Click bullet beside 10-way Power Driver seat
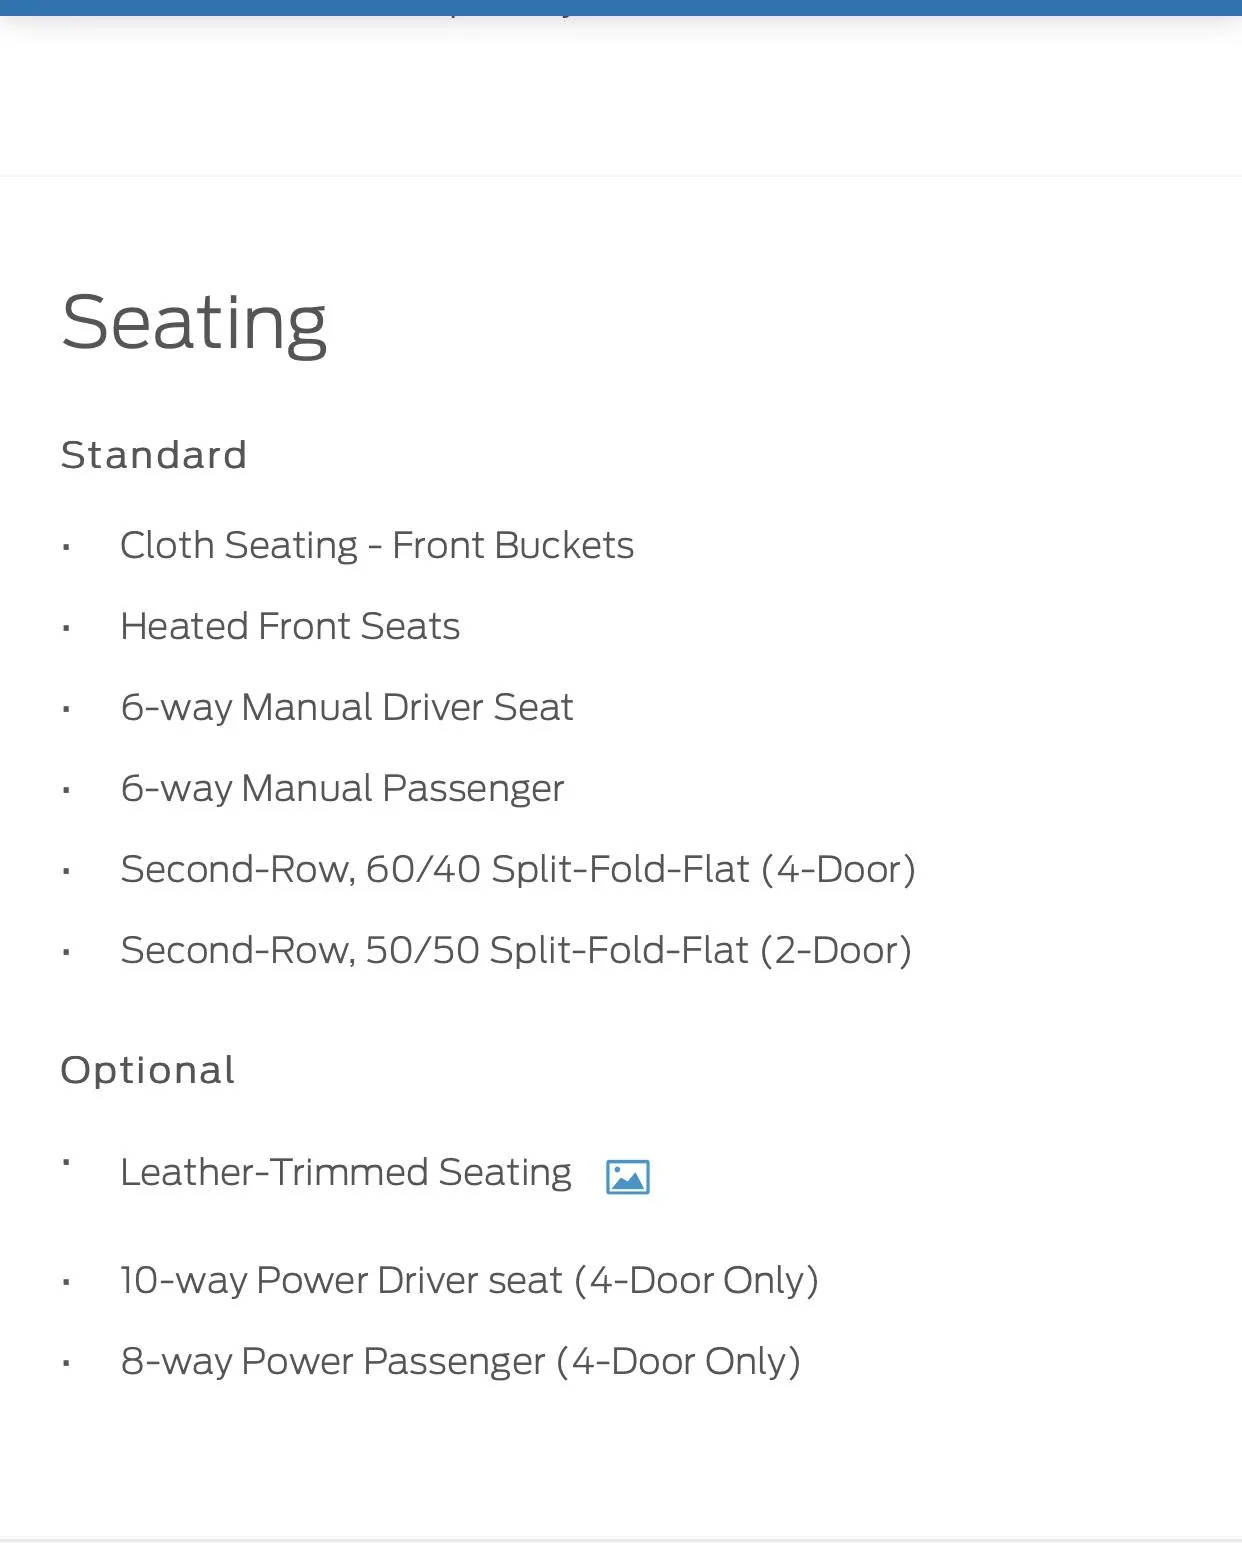This screenshot has width=1242, height=1543. pyautogui.click(x=66, y=1282)
